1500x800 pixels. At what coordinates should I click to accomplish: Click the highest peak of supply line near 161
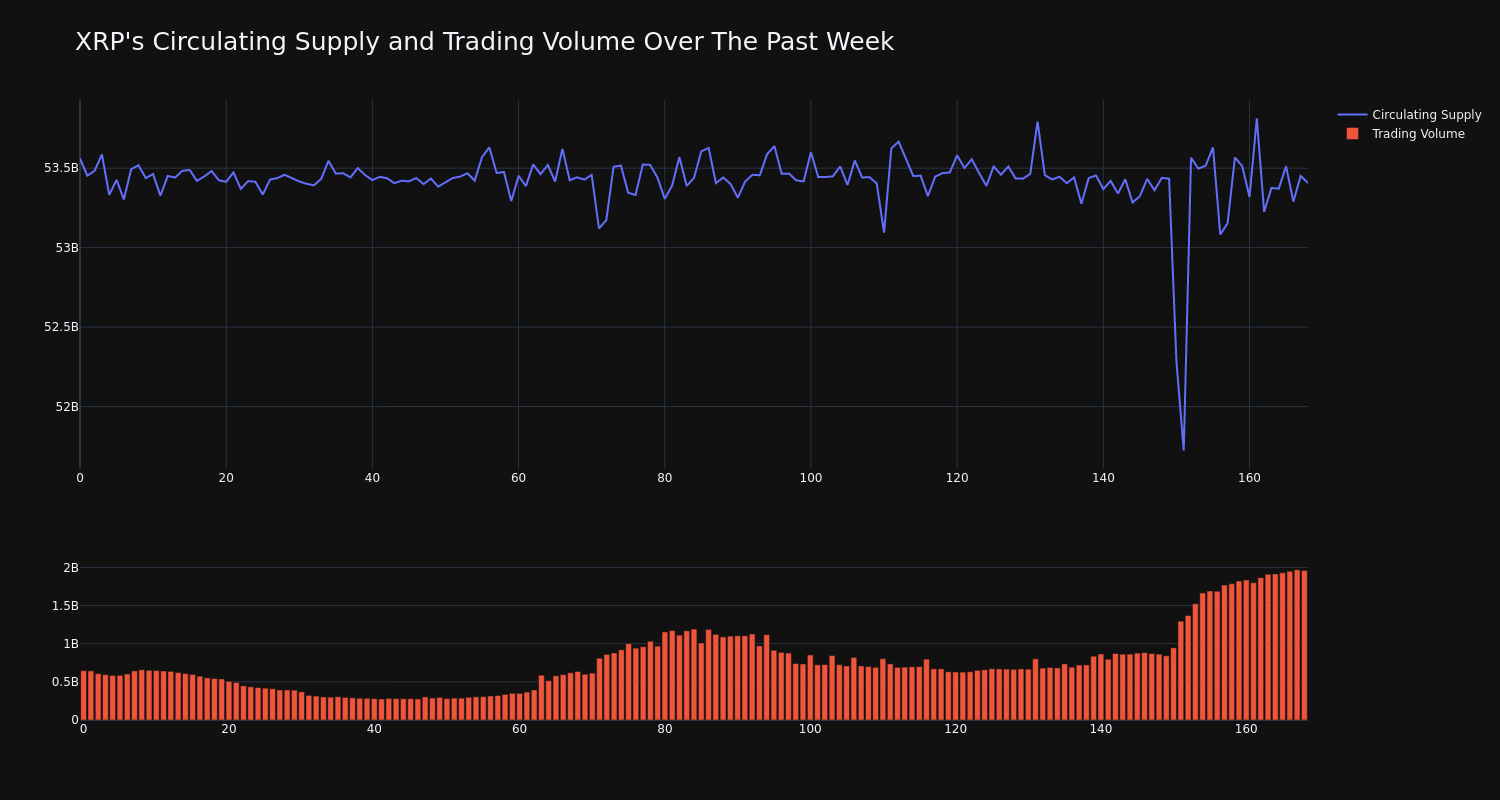1256,119
